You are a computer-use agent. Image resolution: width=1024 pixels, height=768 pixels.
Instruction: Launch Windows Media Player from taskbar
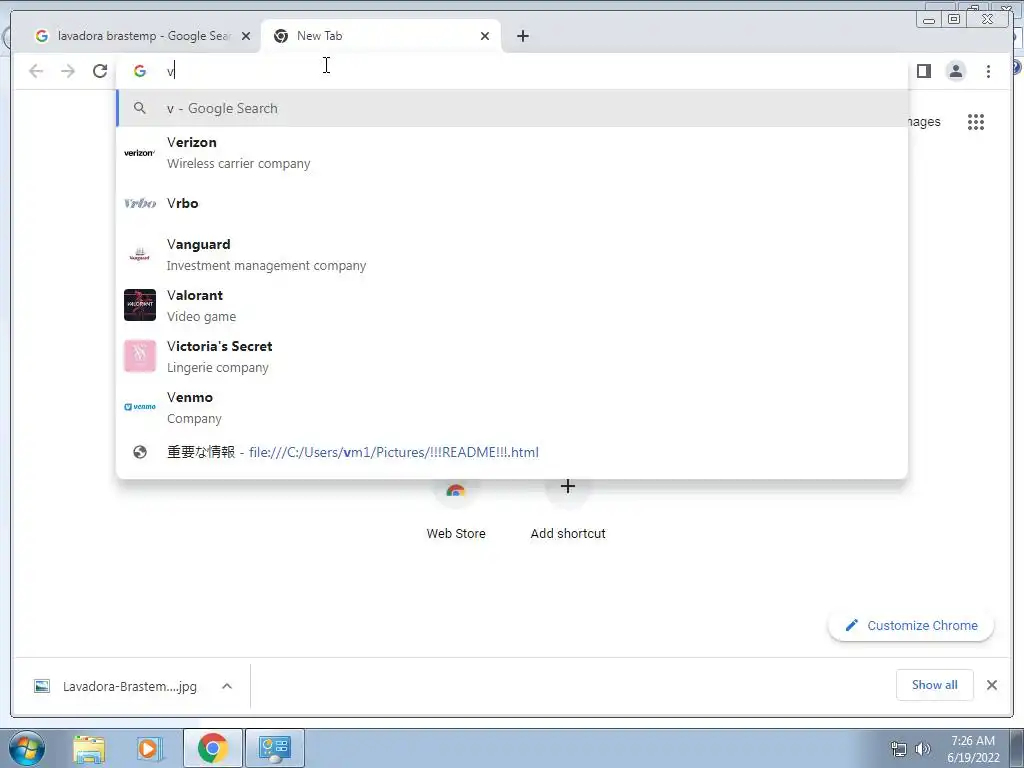150,749
